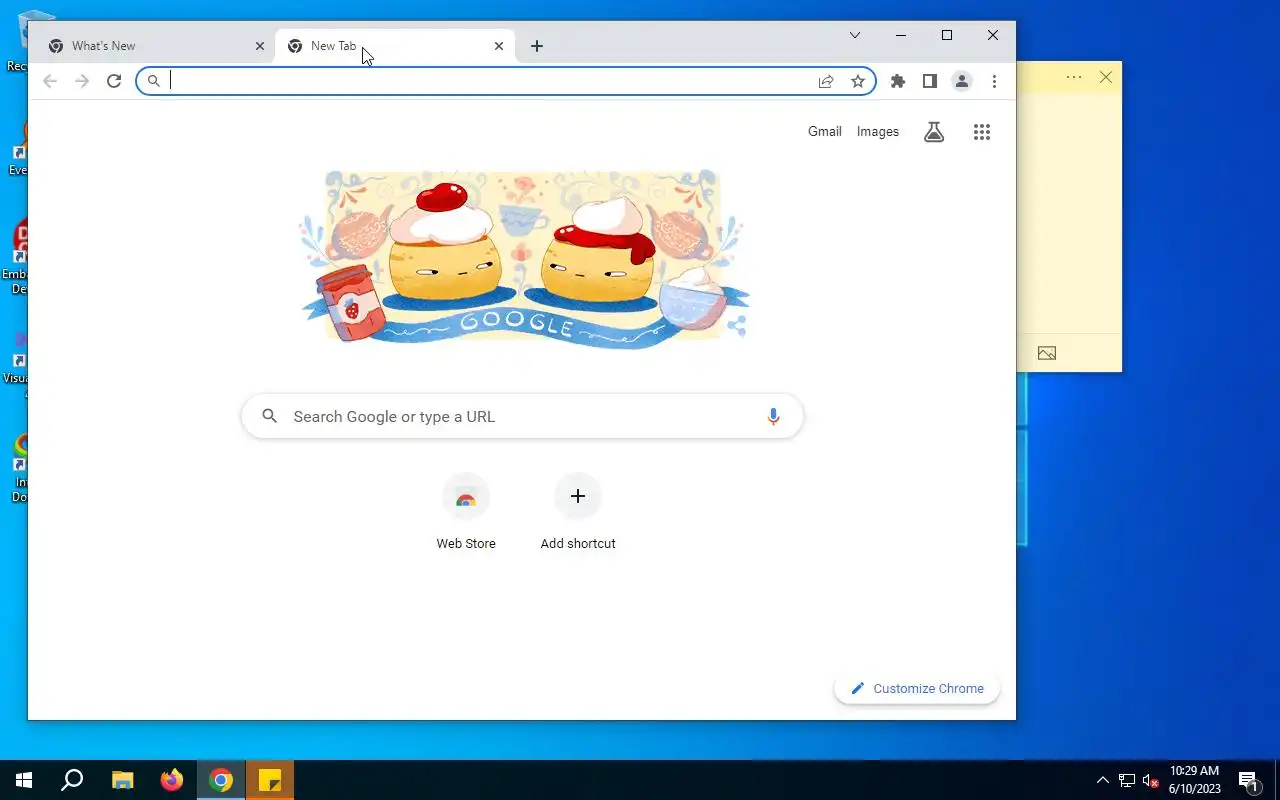Click the share this page icon
This screenshot has height=800, width=1280.
click(826, 81)
